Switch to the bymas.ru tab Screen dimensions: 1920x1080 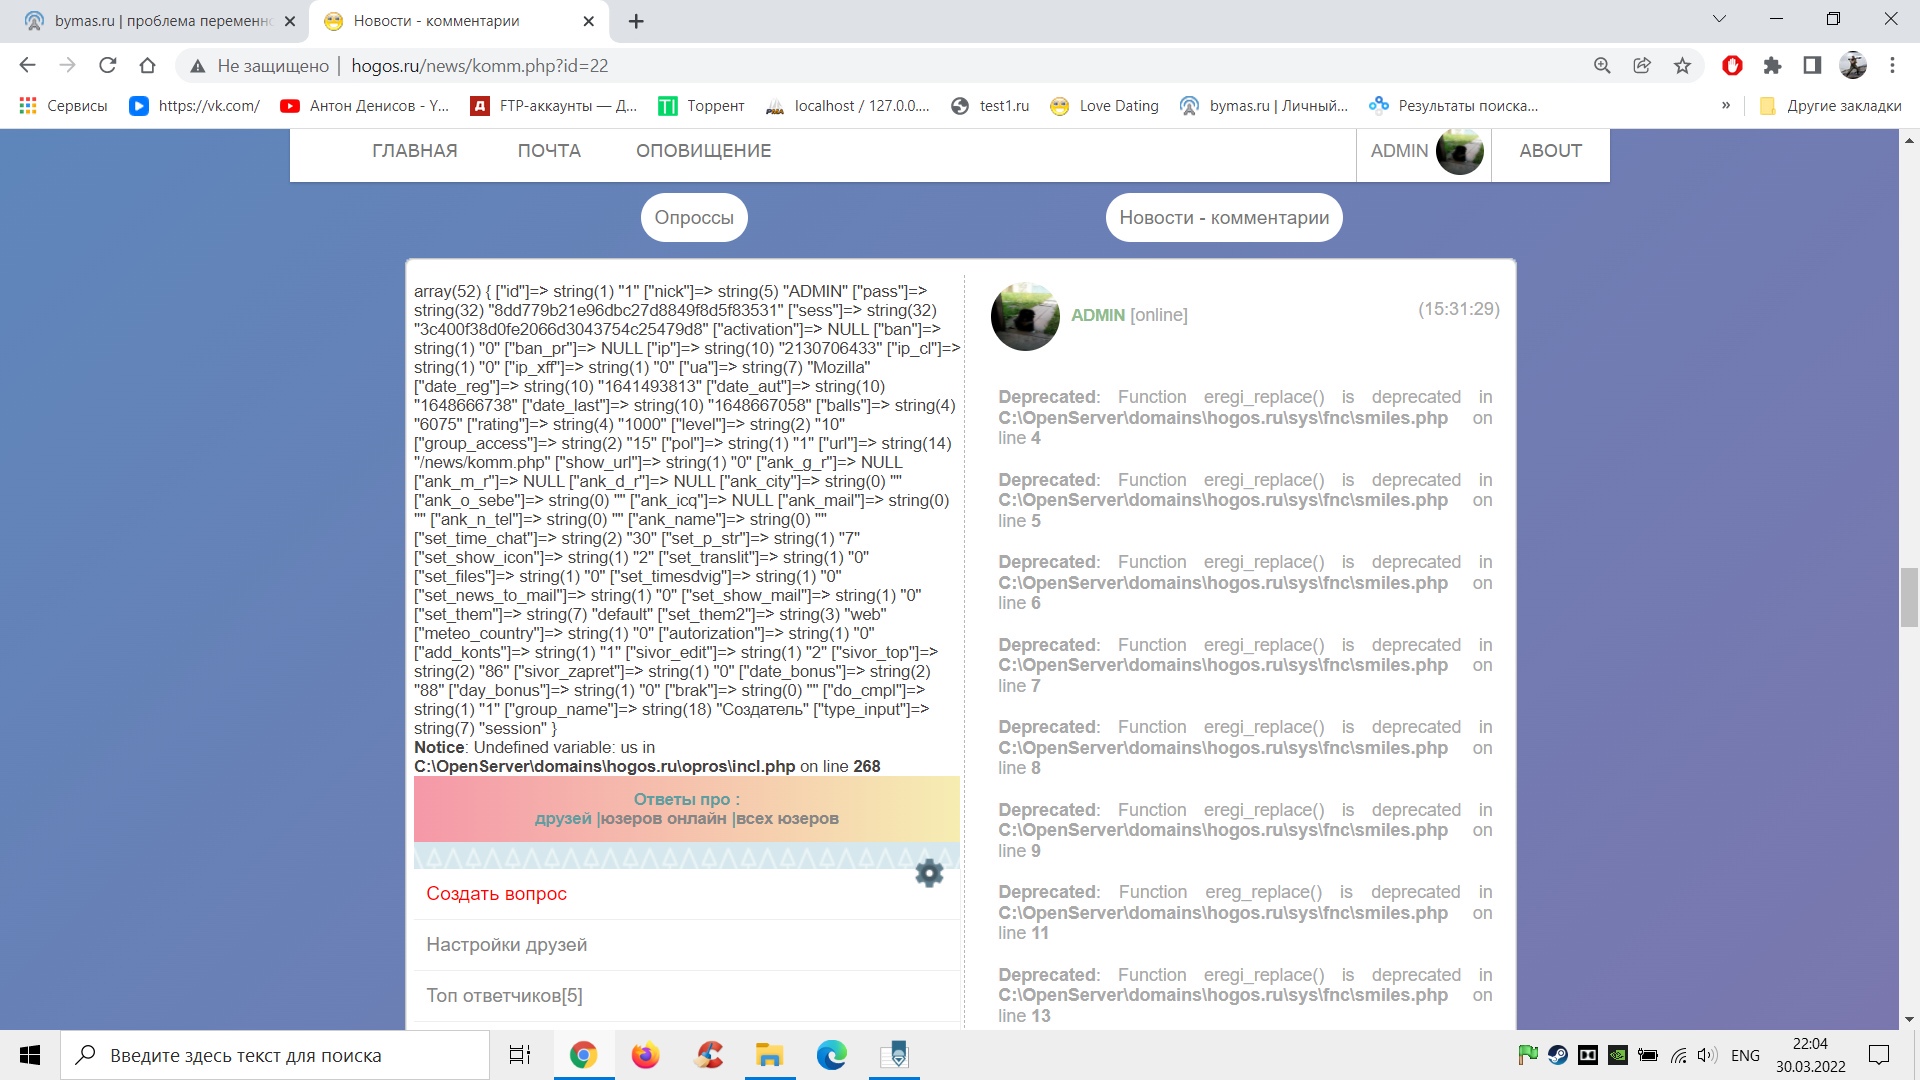[x=160, y=21]
